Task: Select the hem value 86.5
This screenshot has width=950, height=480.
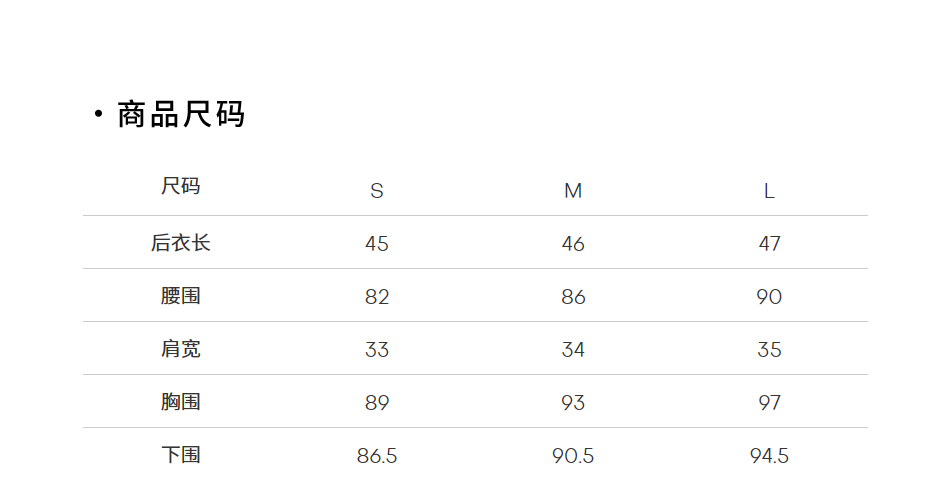Action: [x=377, y=456]
